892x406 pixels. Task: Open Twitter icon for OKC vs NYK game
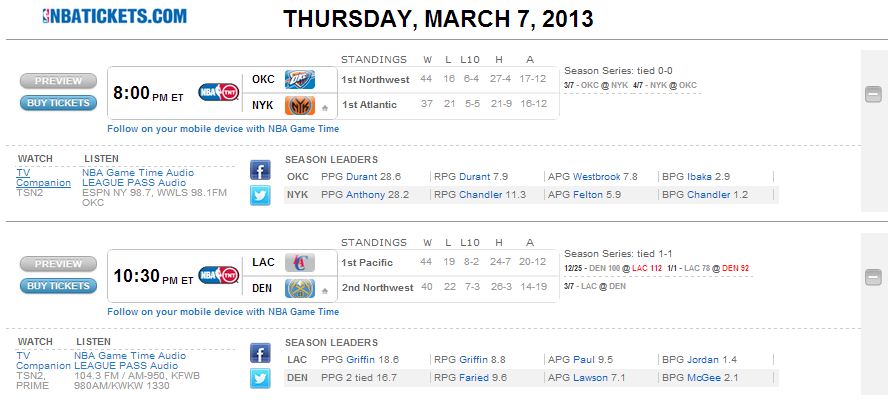click(x=260, y=196)
